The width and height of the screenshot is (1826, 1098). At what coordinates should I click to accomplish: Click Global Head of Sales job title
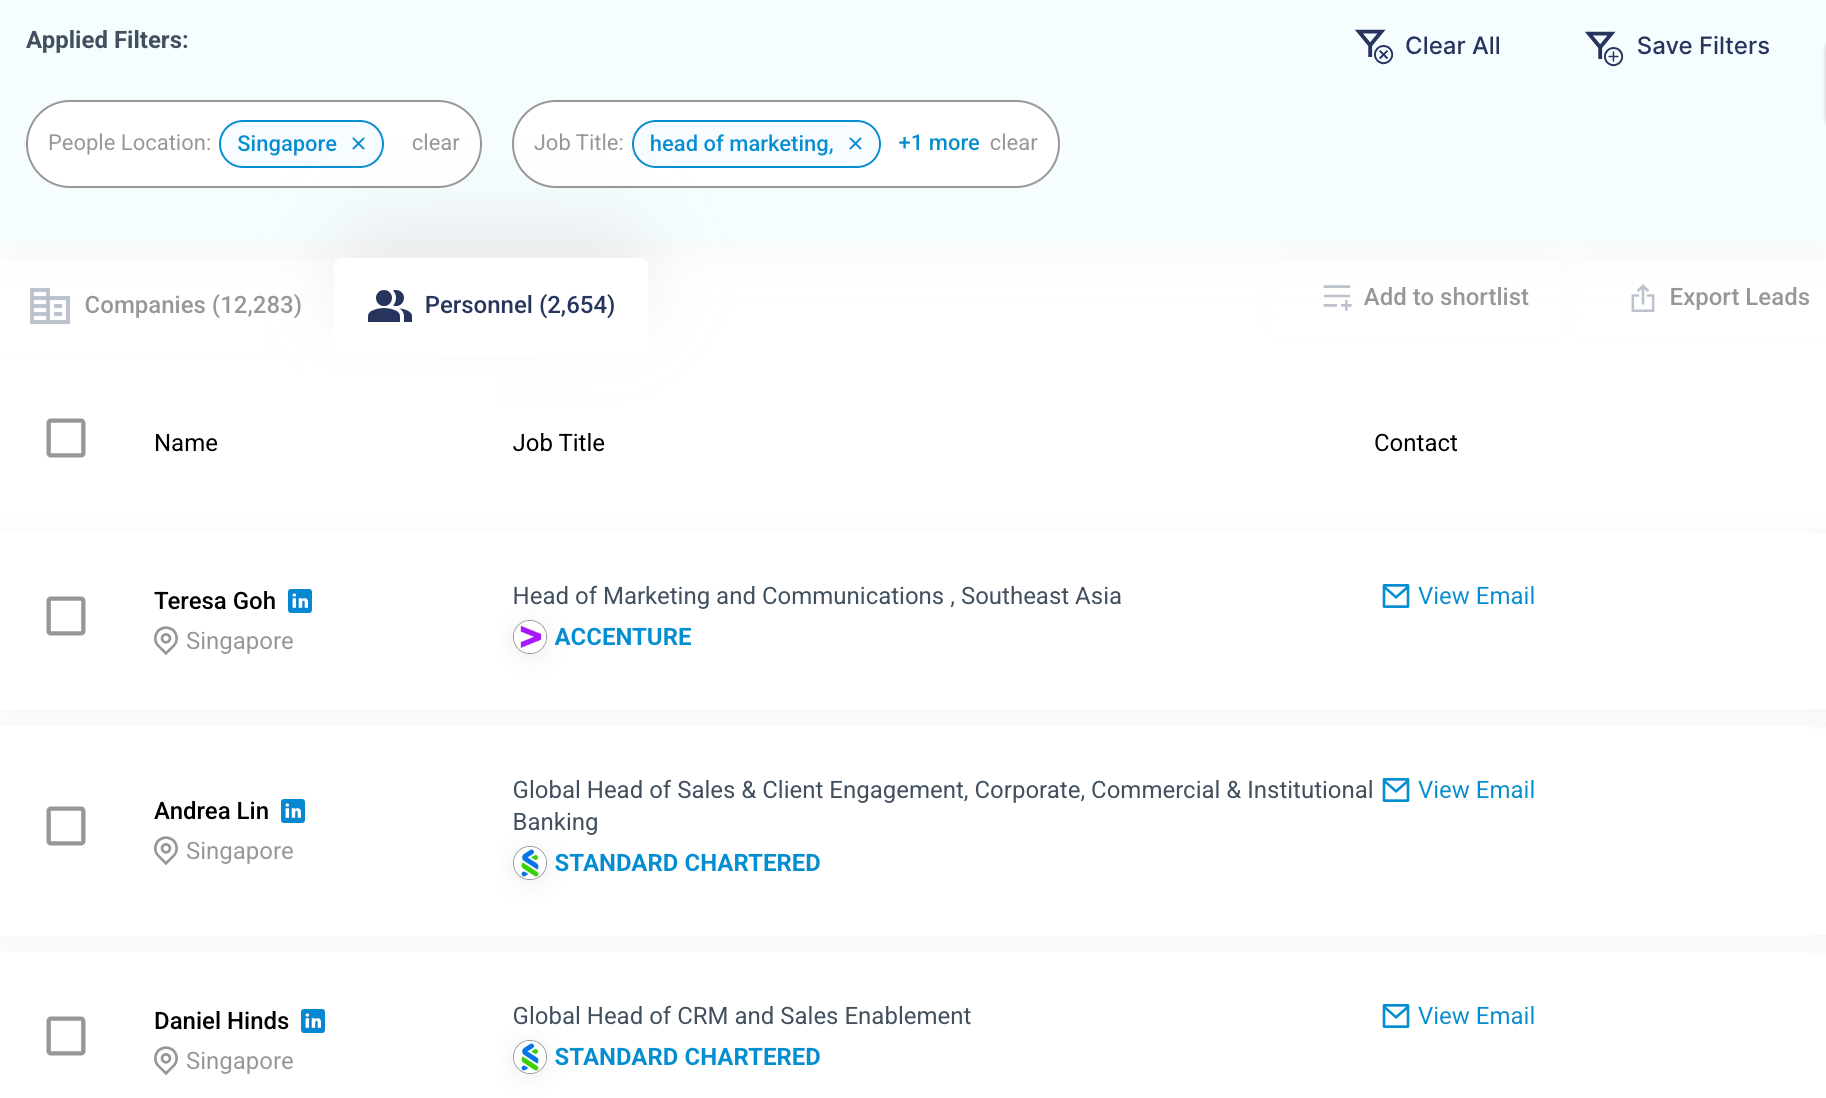point(943,806)
